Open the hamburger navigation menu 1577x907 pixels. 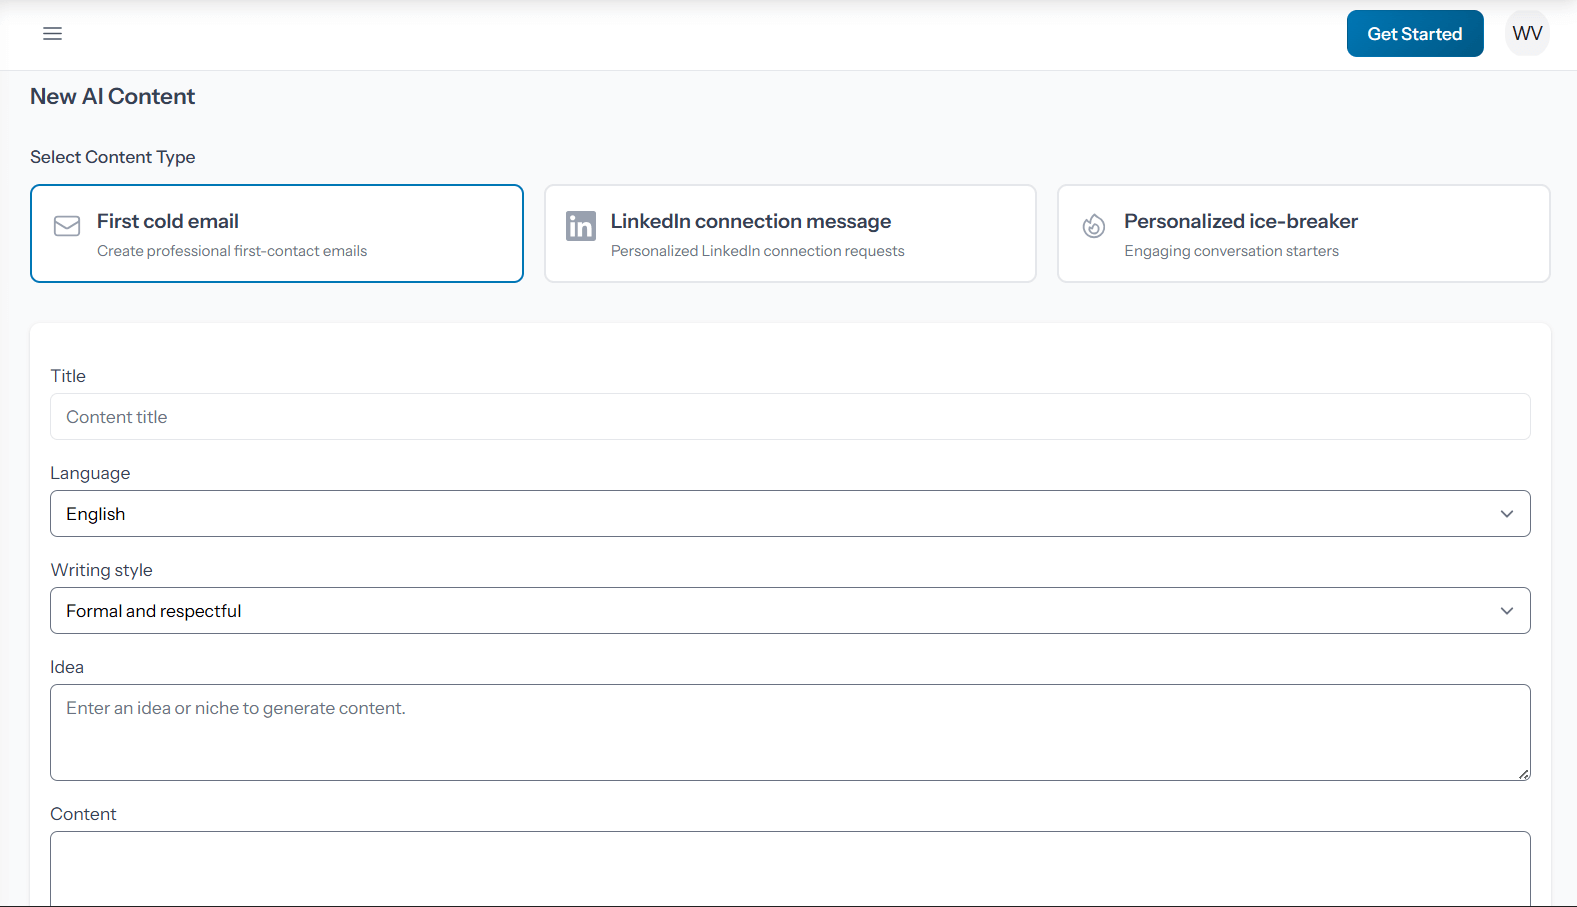click(52, 34)
